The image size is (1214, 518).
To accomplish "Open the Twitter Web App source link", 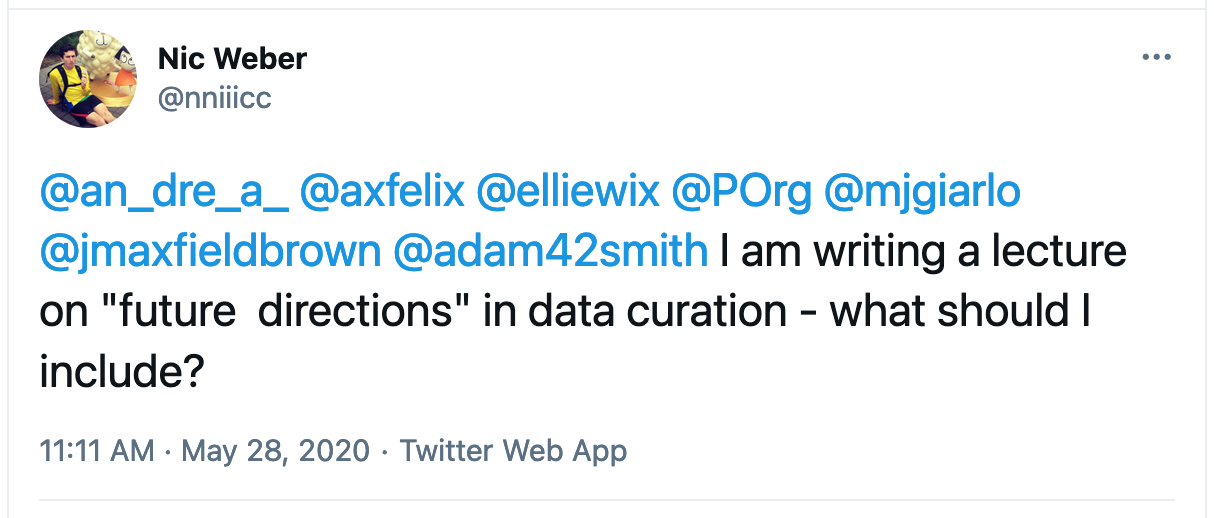I will click(x=513, y=450).
